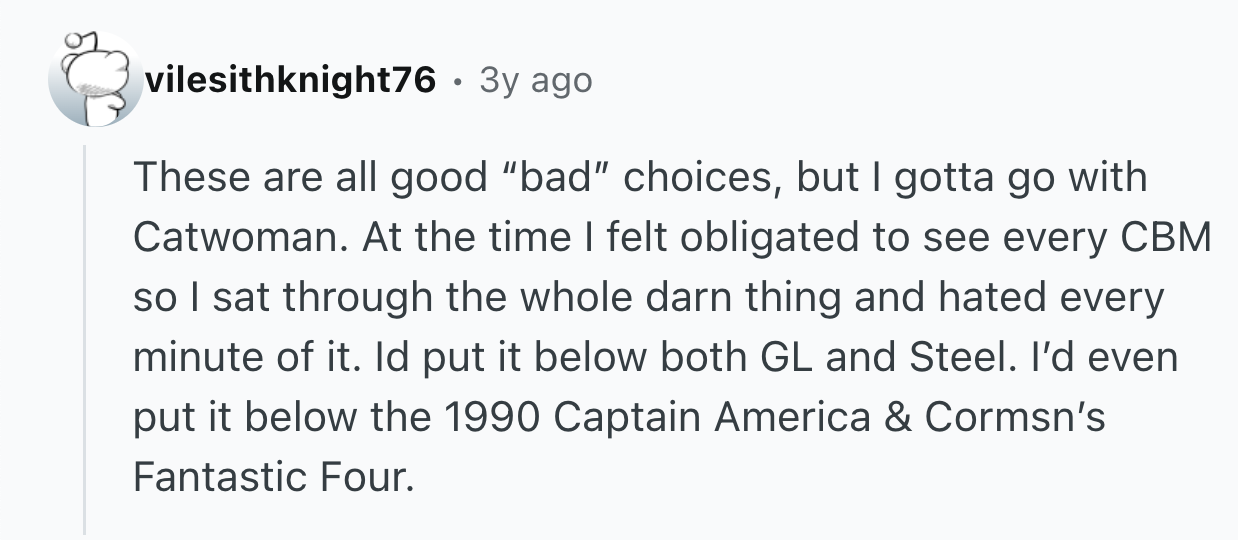Collapse the thread using the vertical line
The width and height of the screenshot is (1238, 540).
tap(85, 340)
